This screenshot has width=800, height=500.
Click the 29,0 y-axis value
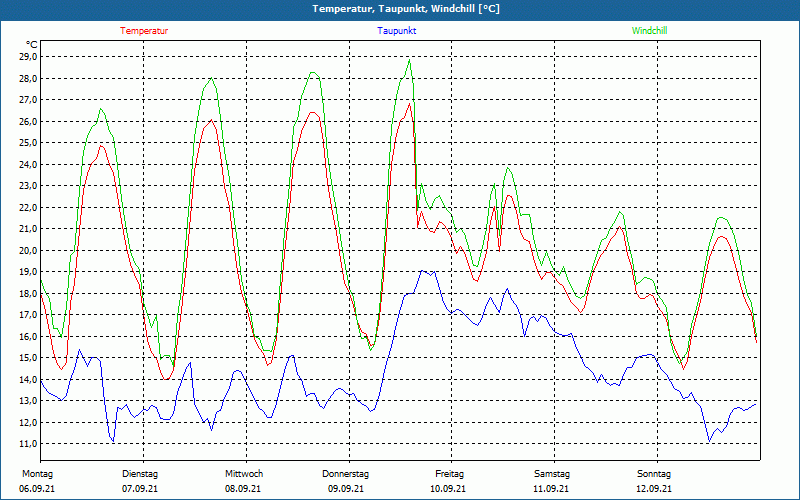click(27, 57)
